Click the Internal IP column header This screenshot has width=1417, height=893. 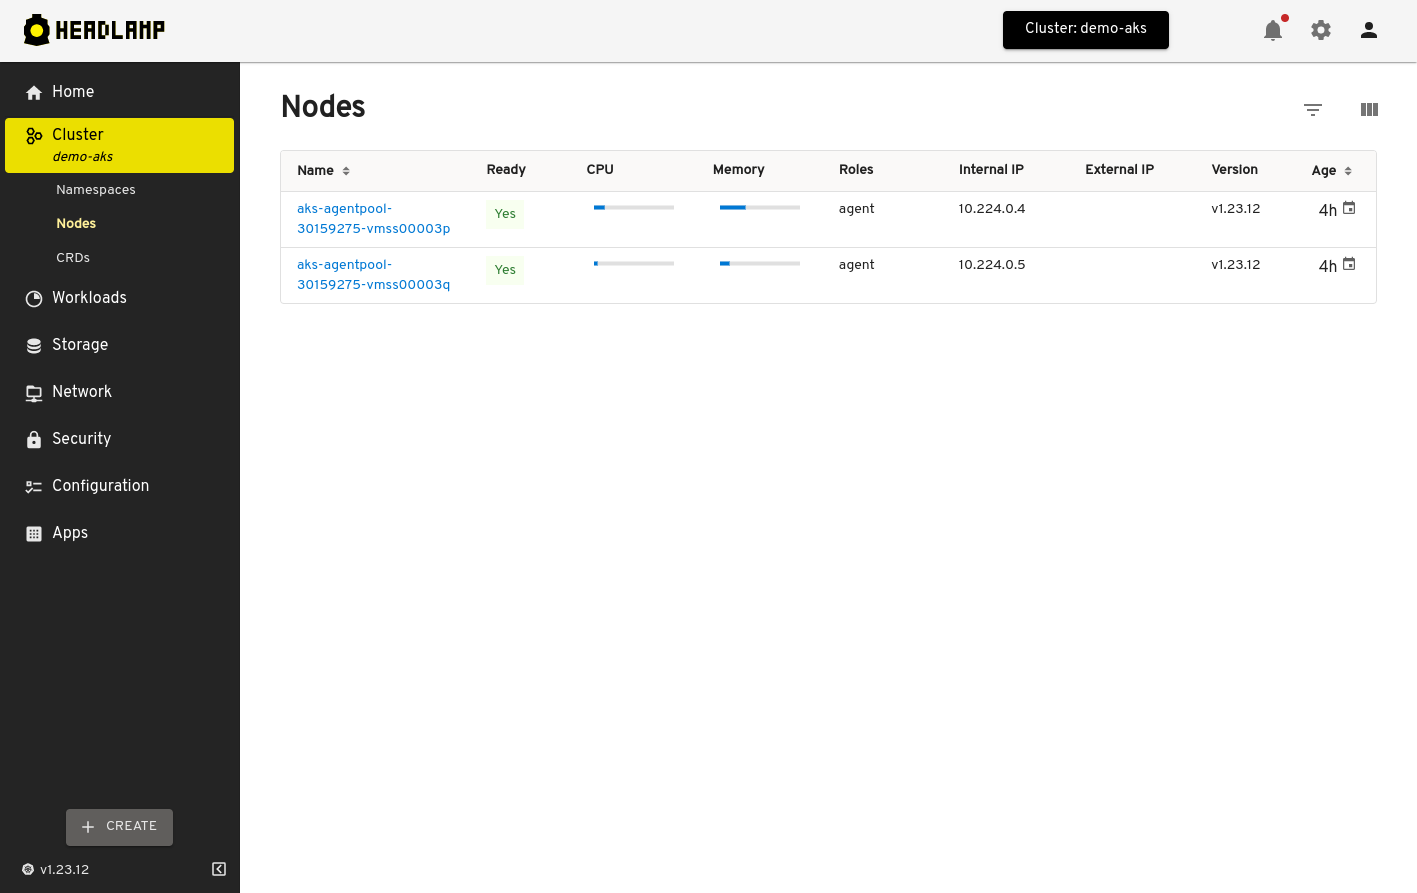tap(991, 170)
